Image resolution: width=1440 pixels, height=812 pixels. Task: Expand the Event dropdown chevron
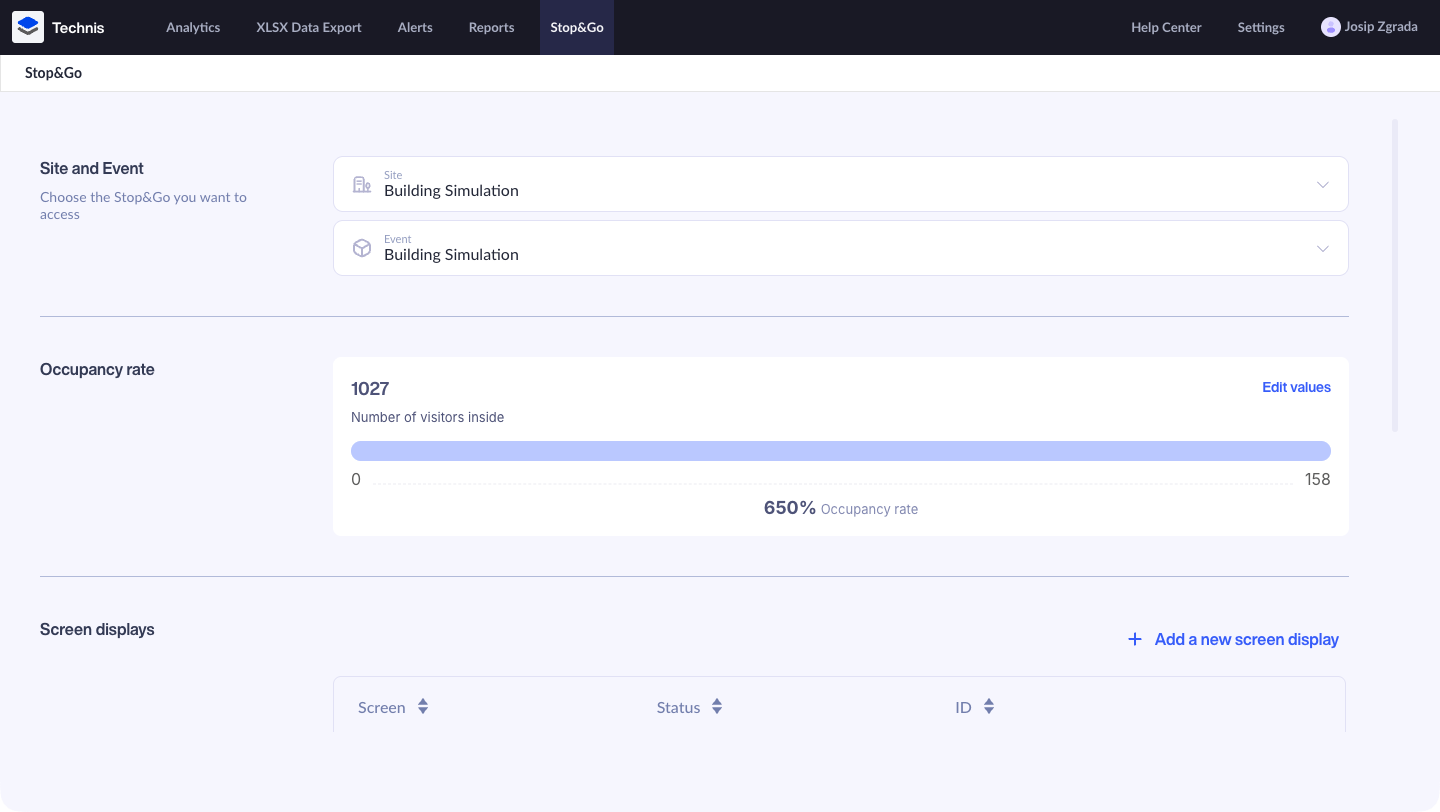[1323, 248]
